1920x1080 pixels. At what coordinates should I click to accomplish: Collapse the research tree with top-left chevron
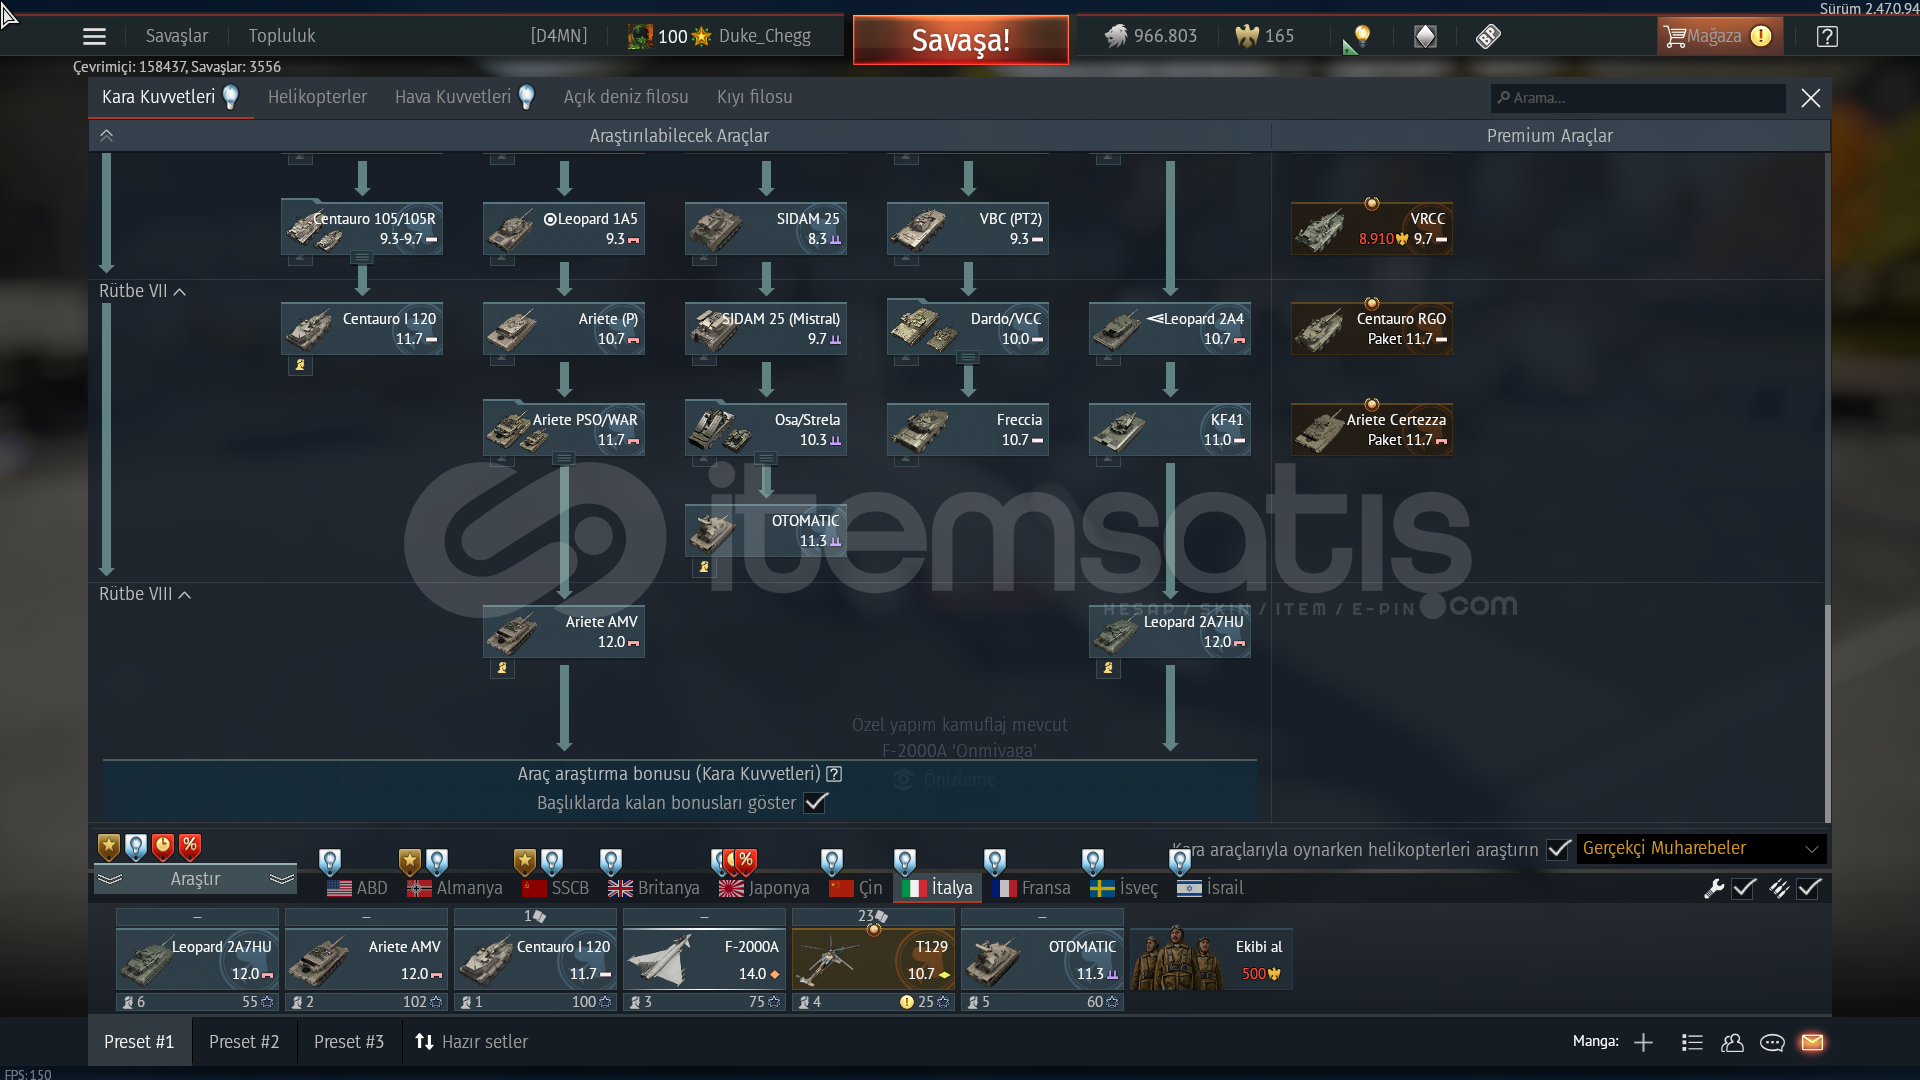pos(107,136)
